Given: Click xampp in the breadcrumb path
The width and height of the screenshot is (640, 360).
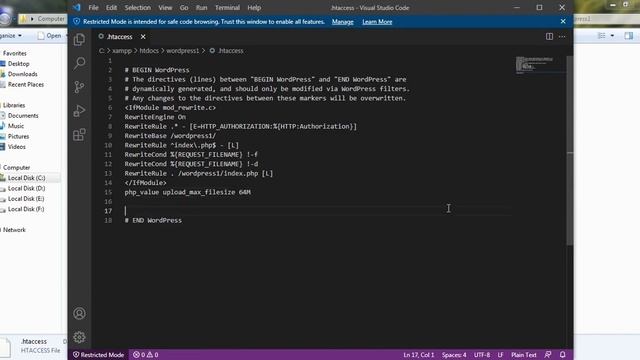Looking at the screenshot, I should click(x=122, y=51).
